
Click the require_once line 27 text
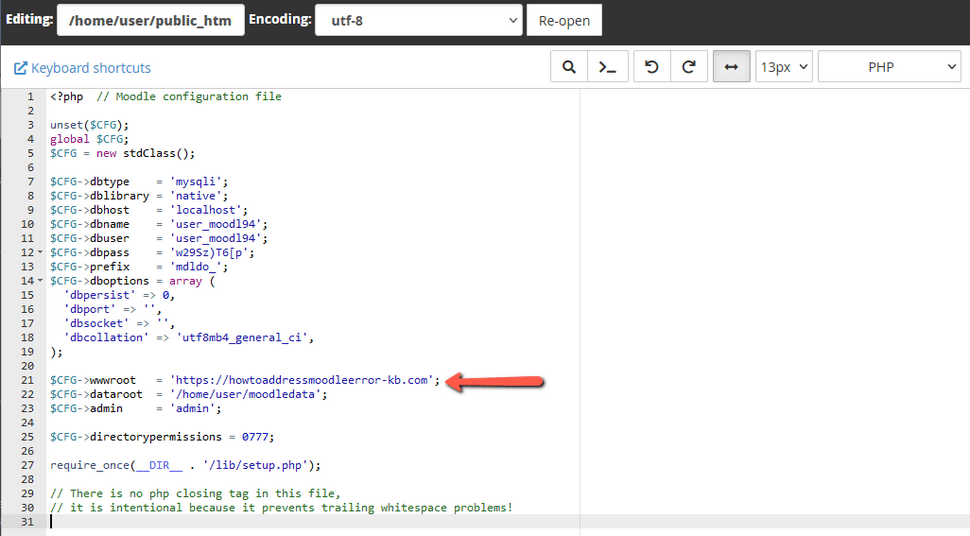point(186,465)
